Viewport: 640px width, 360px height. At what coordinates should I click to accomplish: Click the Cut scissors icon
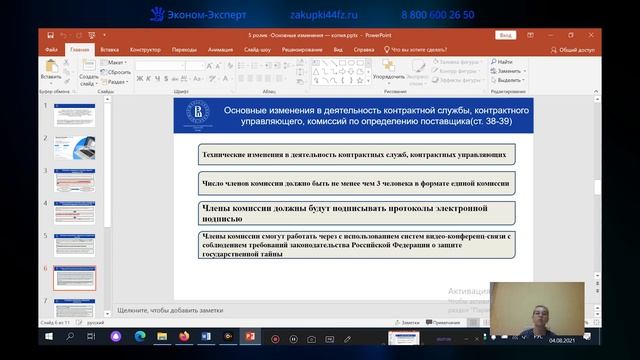pos(66,62)
